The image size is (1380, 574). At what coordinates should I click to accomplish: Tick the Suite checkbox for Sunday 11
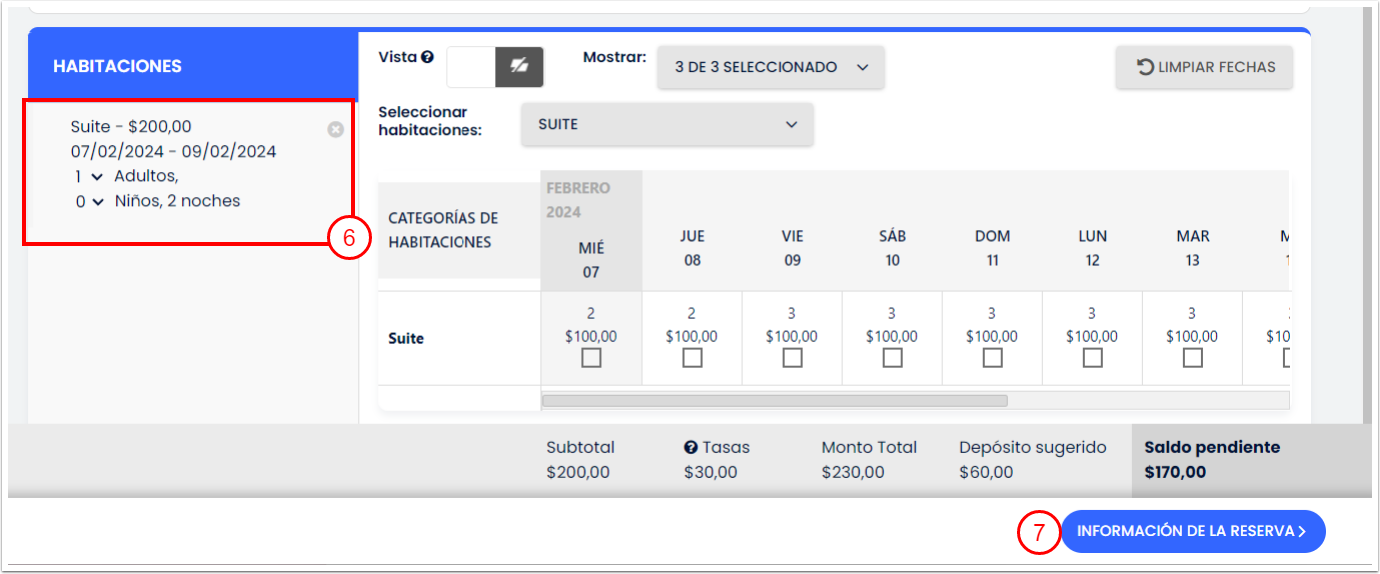992,357
